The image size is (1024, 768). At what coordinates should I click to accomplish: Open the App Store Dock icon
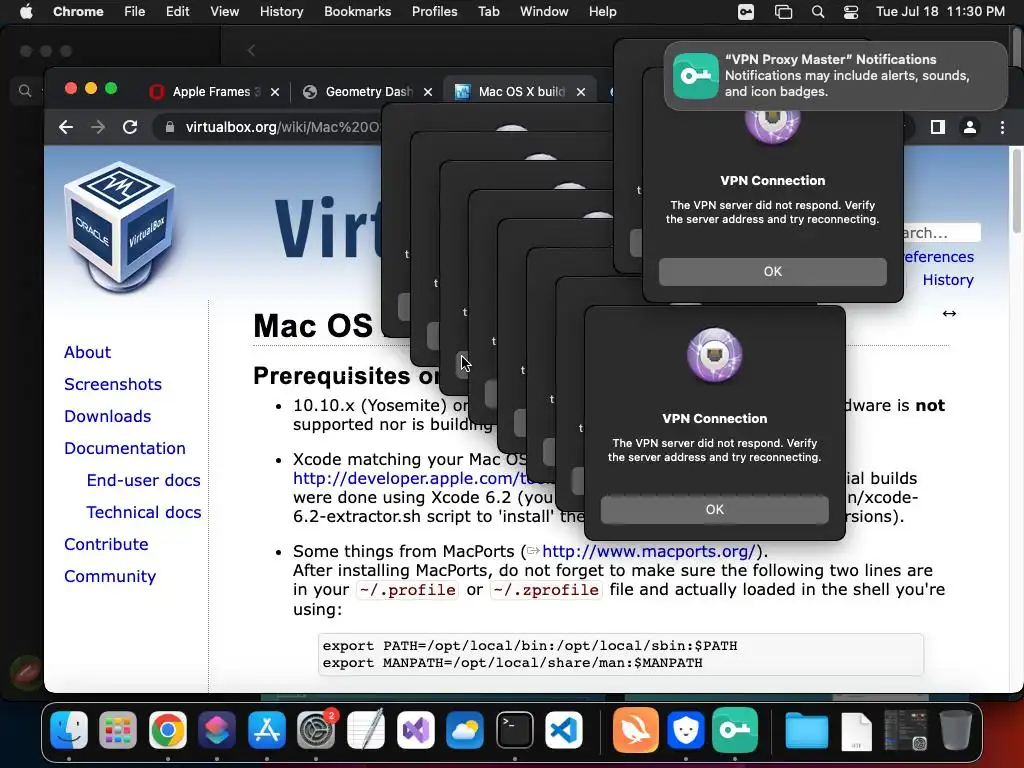click(266, 729)
